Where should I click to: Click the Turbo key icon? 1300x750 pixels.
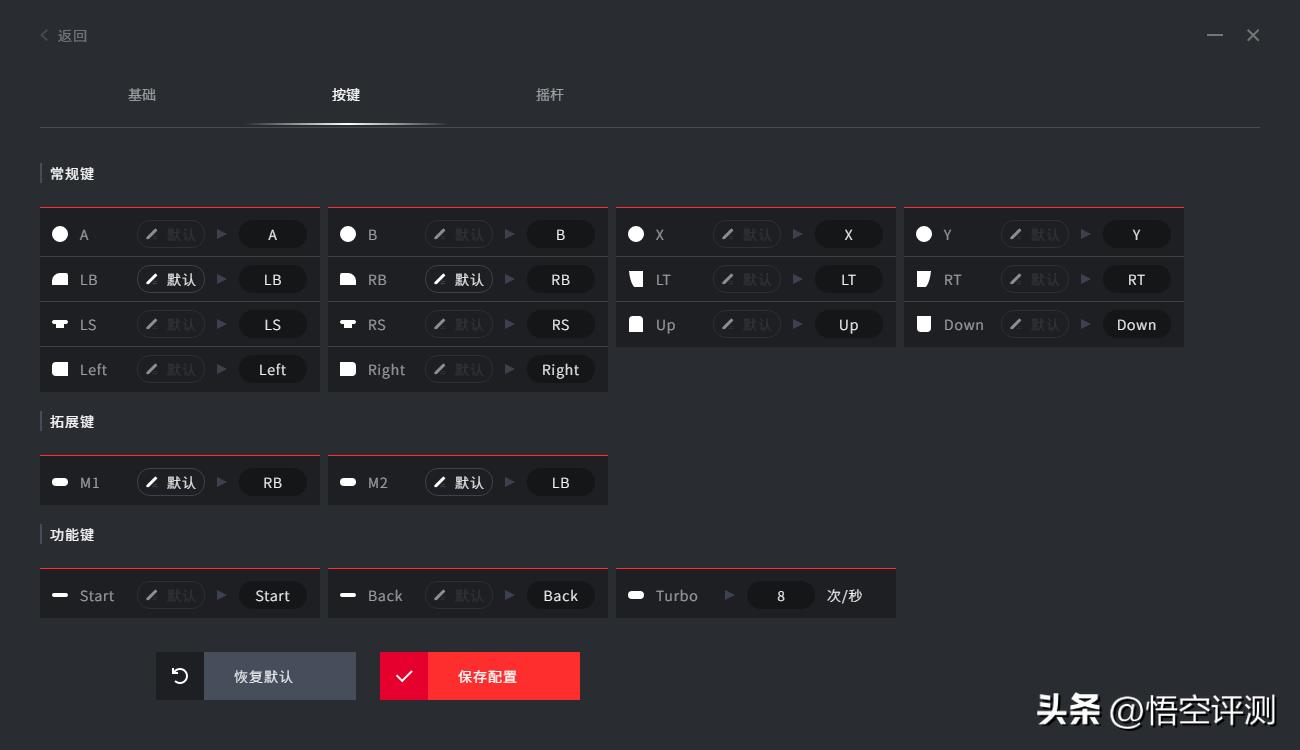click(636, 595)
